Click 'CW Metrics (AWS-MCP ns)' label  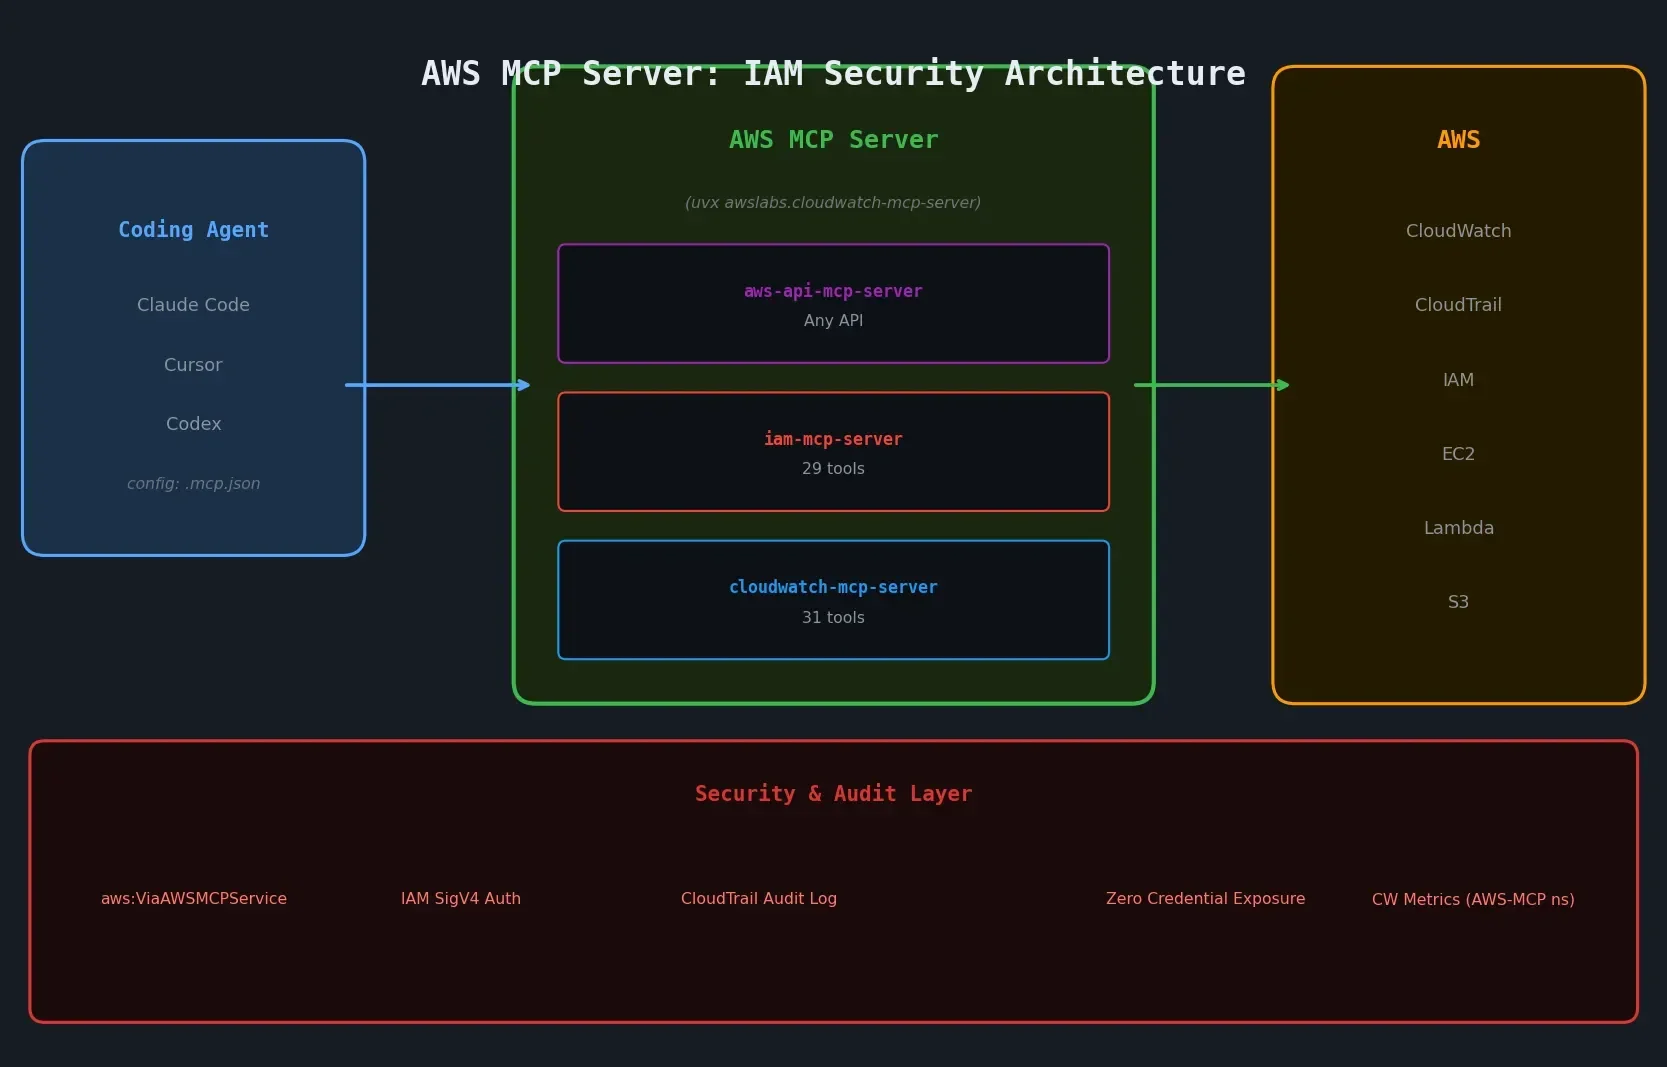[1473, 900]
